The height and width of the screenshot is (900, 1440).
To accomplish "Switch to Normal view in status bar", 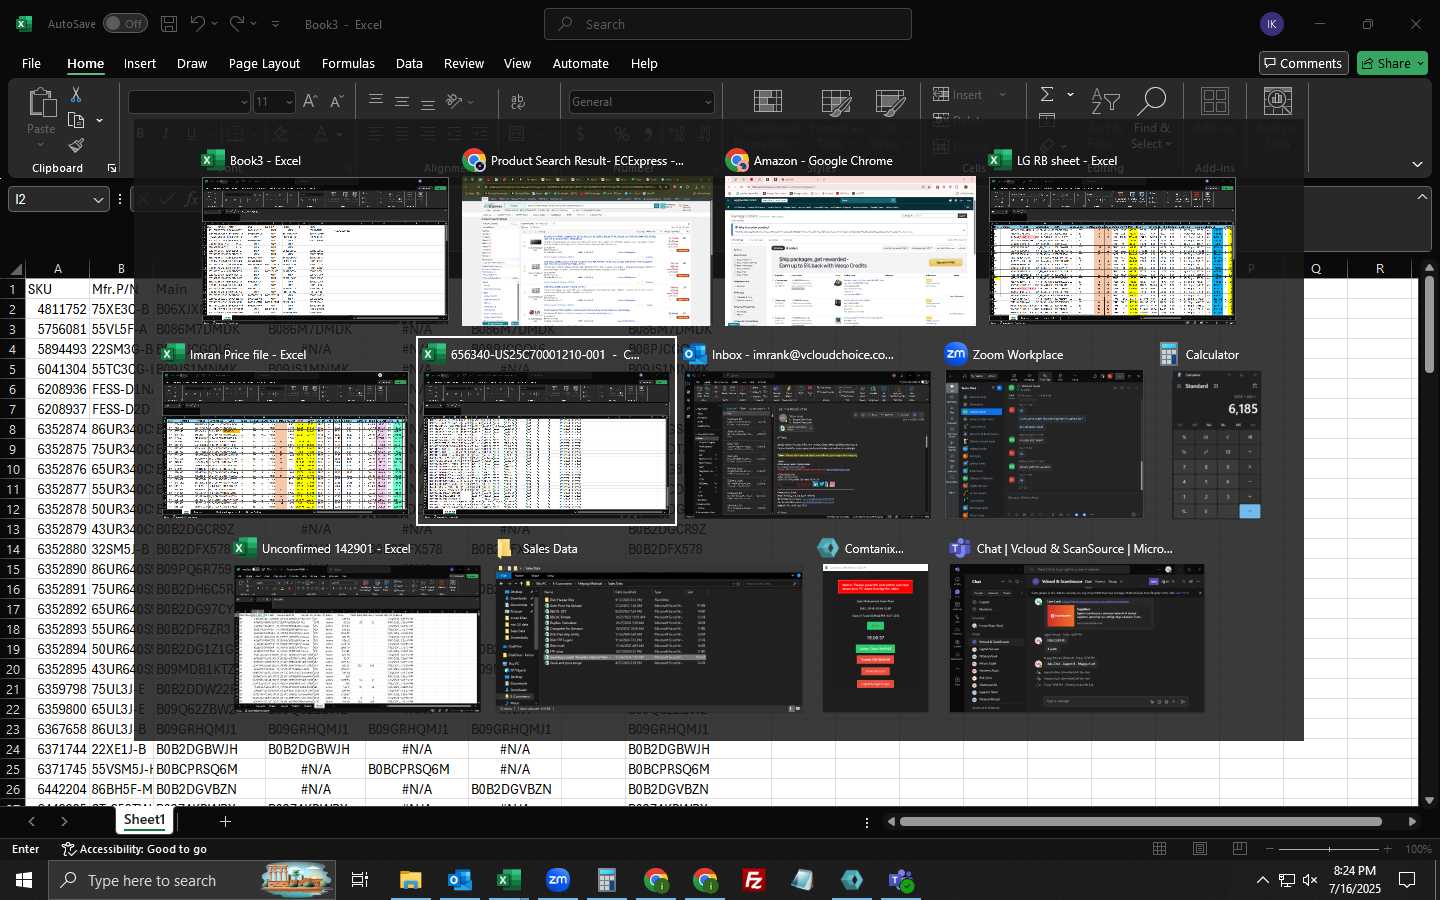I will coord(1160,849).
